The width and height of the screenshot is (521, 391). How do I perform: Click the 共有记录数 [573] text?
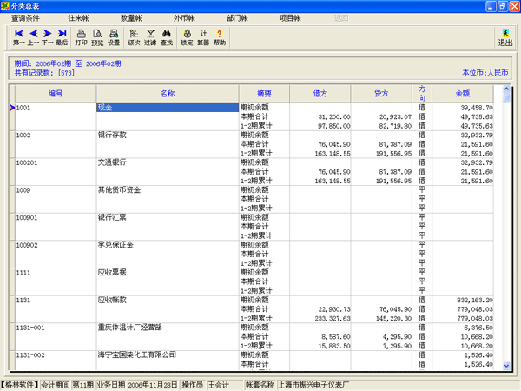45,73
